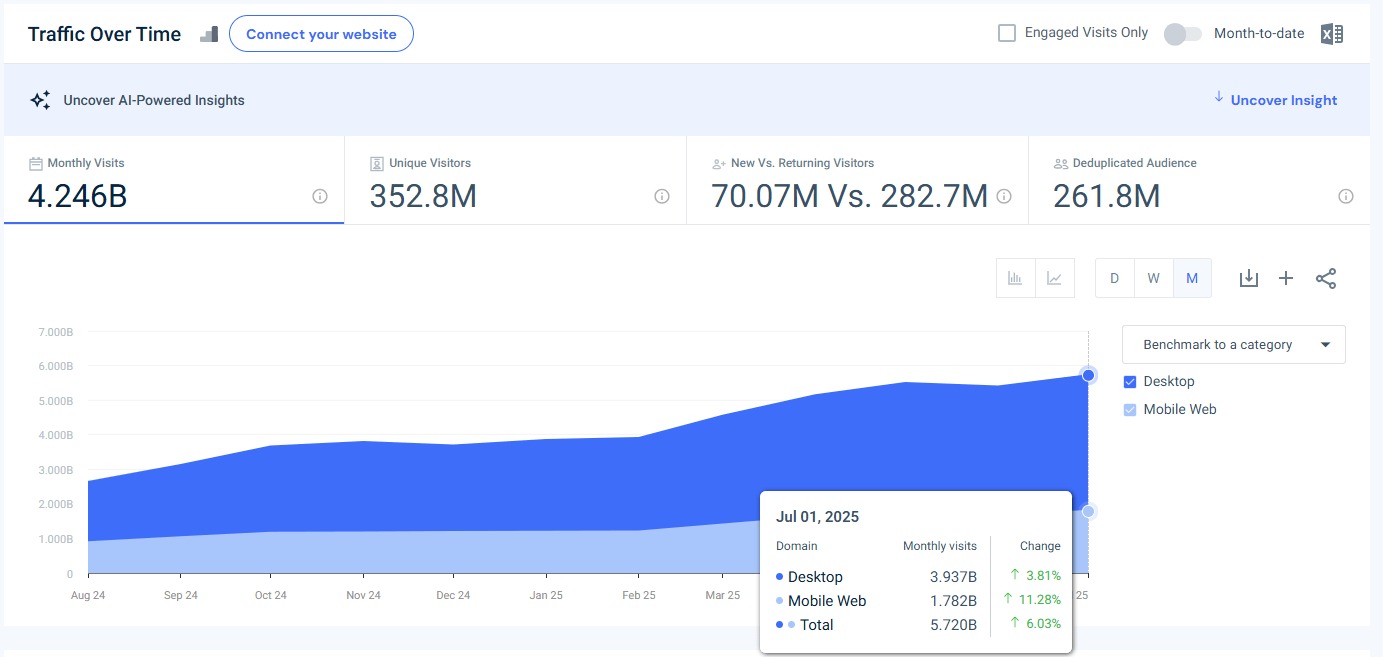The image size is (1383, 657).
Task: Enable Engaged Visits Only checkbox
Action: point(1007,33)
